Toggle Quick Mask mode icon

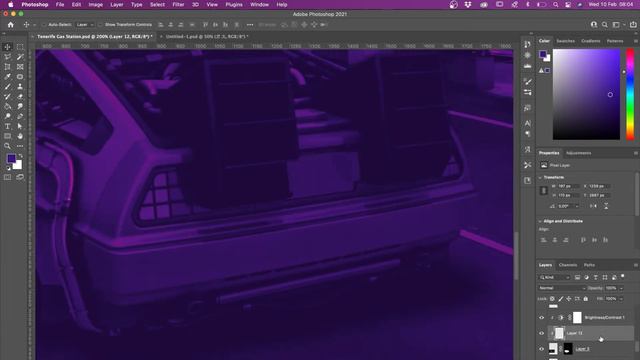pyautogui.click(x=7, y=177)
